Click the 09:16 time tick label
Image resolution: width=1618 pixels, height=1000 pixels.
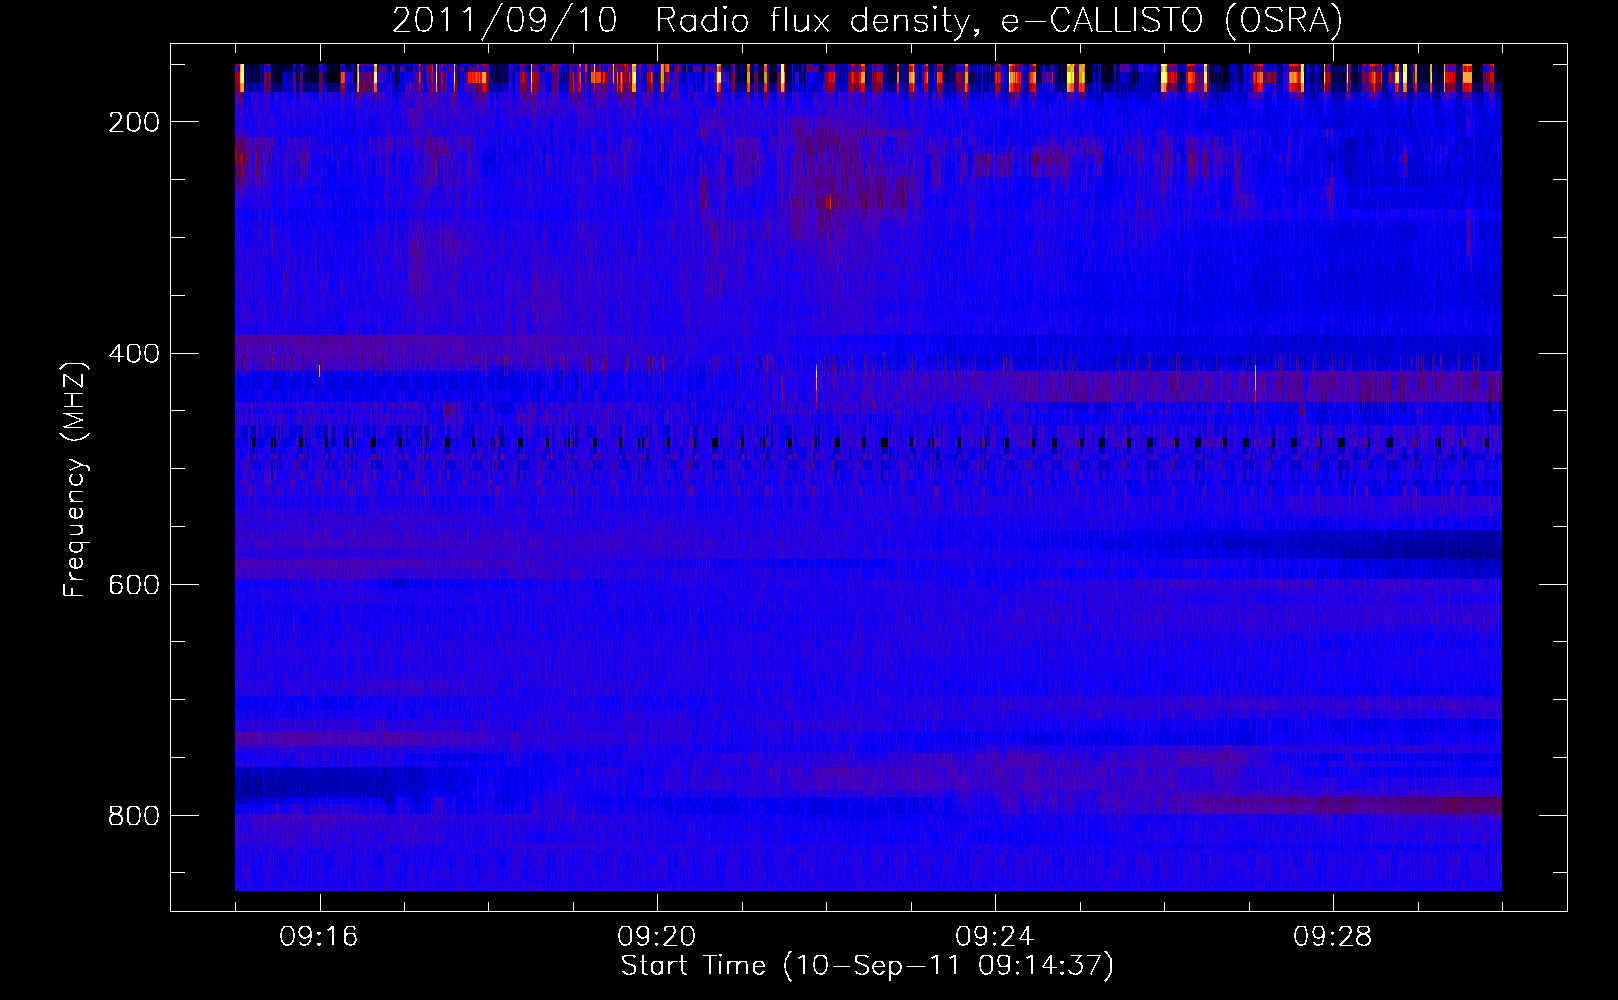tap(319, 937)
